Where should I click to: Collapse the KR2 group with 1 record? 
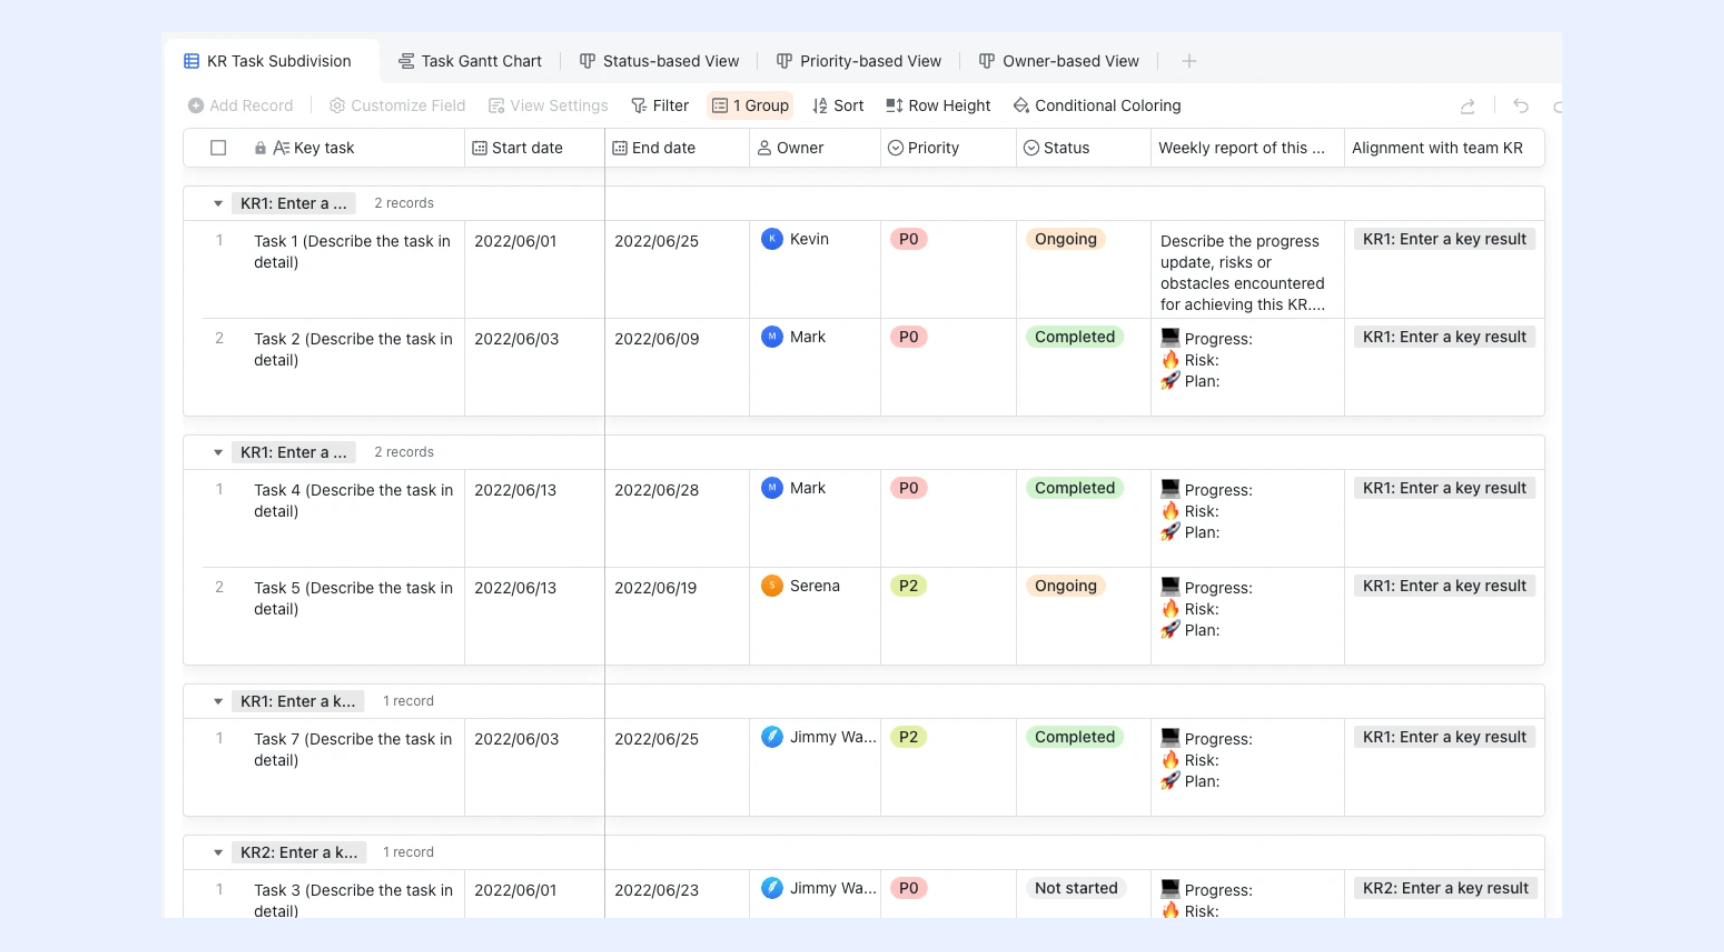point(218,852)
